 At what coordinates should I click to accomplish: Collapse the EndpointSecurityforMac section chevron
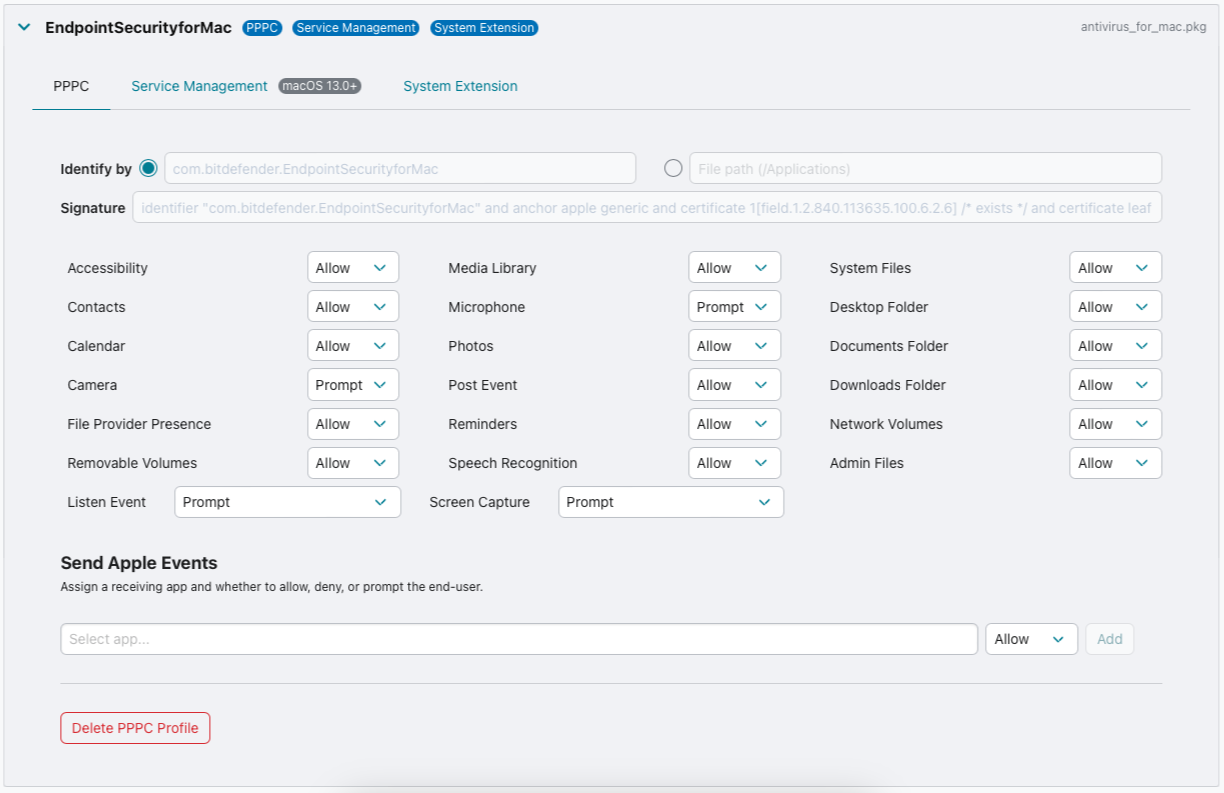(x=24, y=28)
